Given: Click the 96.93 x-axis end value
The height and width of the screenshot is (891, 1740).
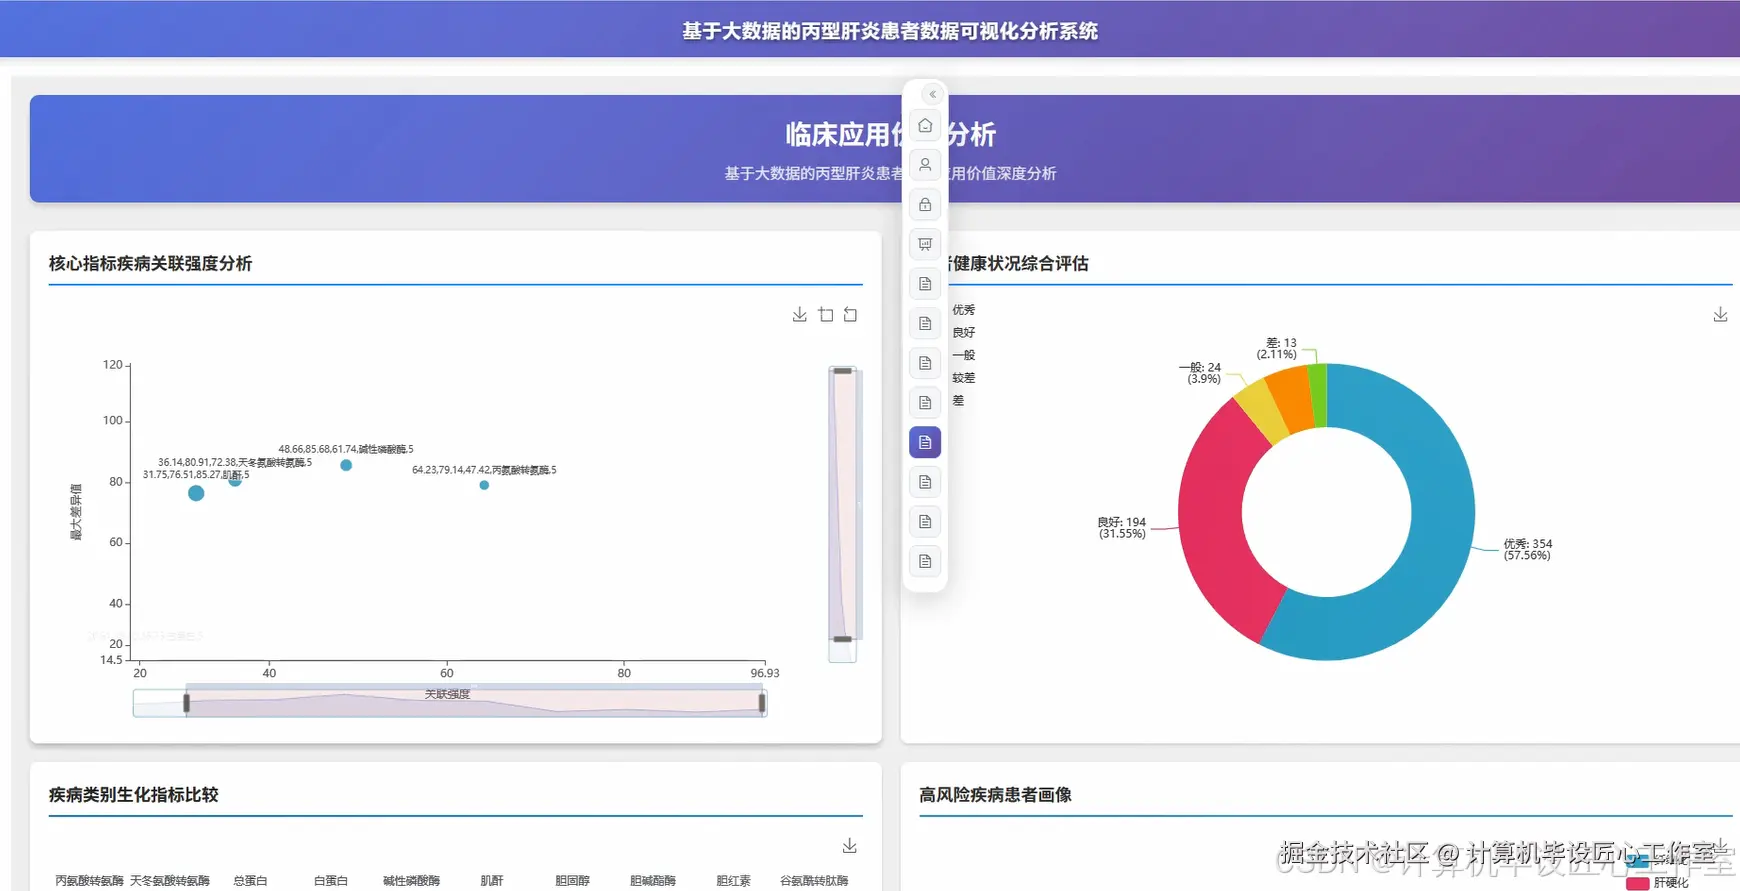Looking at the screenshot, I should (765, 673).
